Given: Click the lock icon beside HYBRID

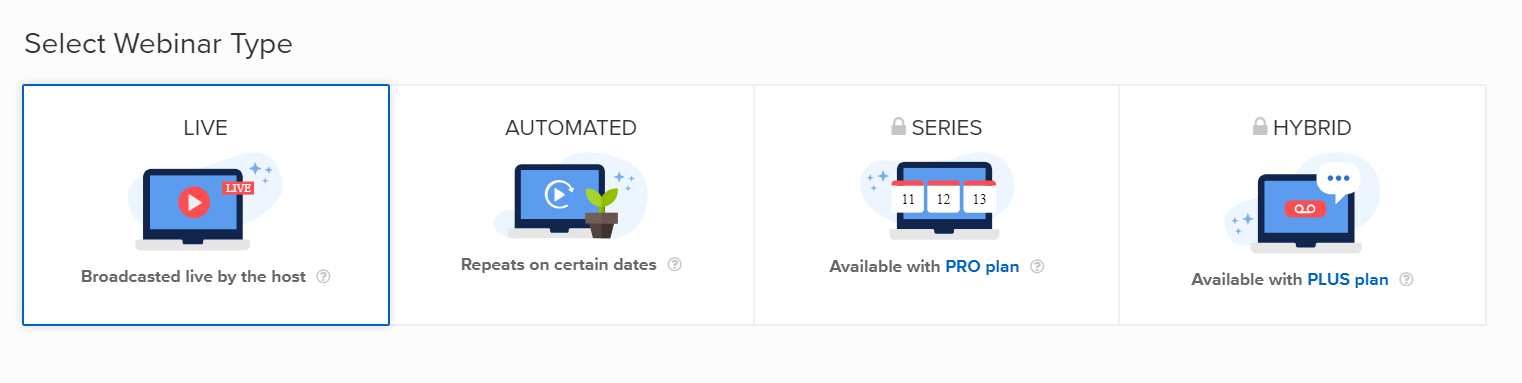Looking at the screenshot, I should click(1260, 127).
